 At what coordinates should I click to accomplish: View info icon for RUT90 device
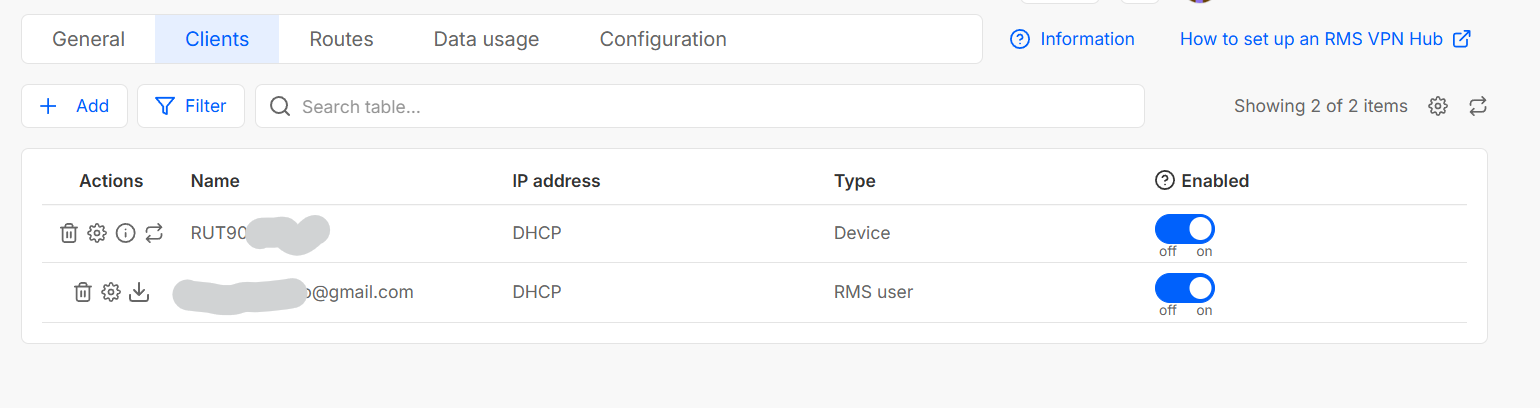(x=125, y=233)
